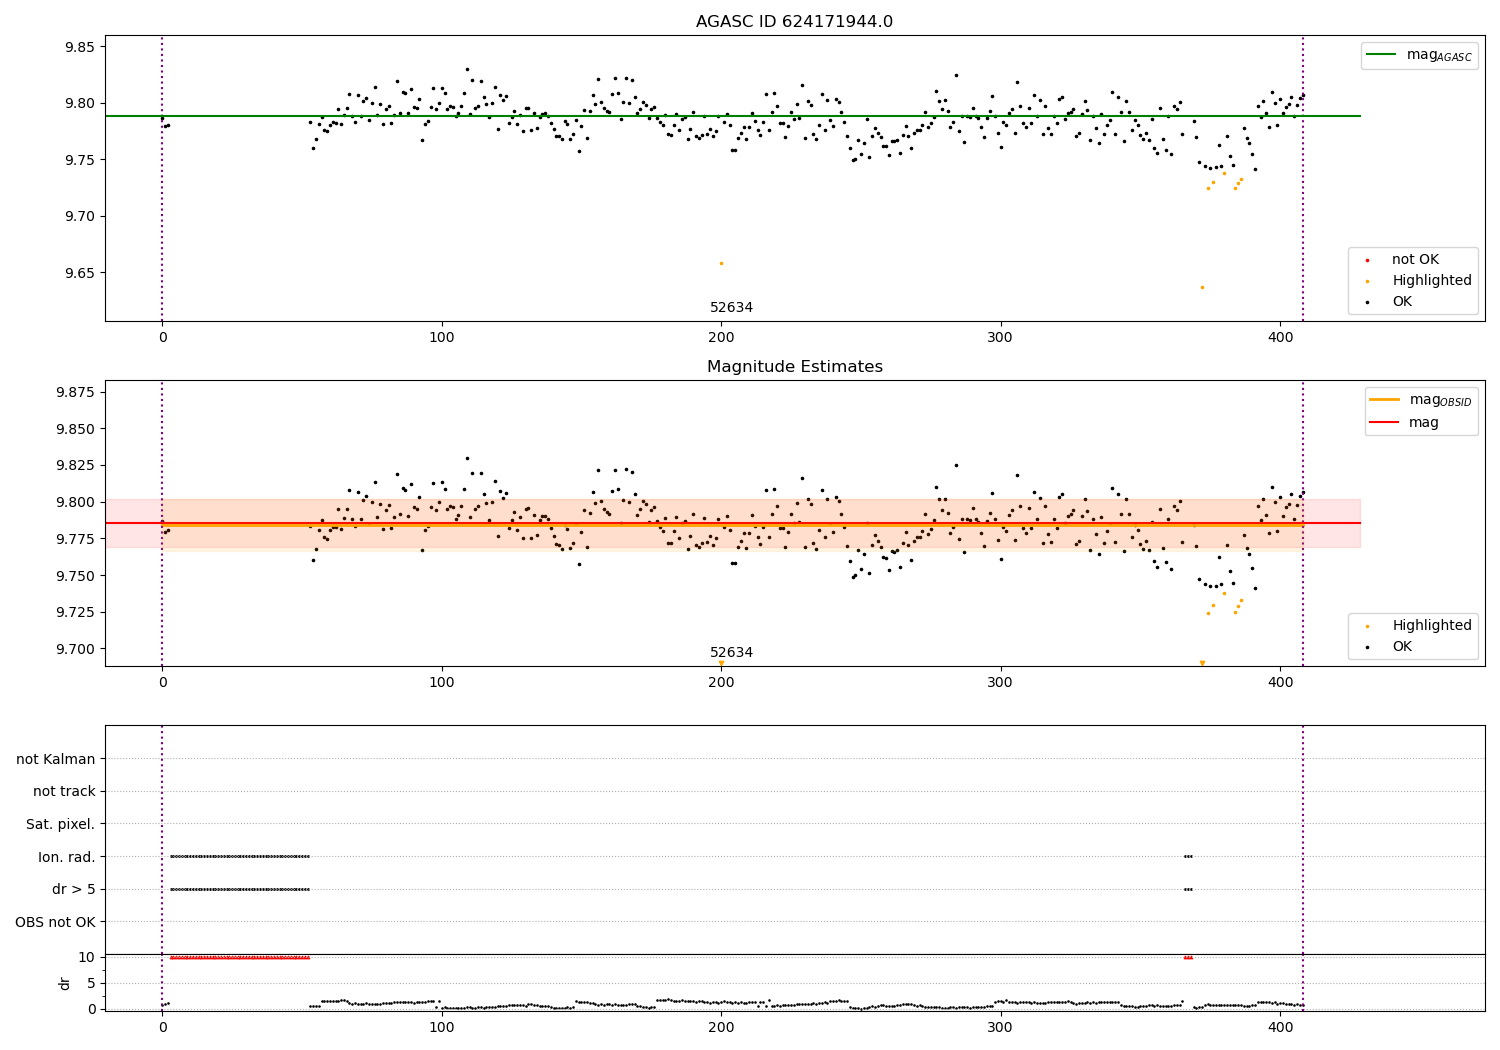Click the 9.800 y-axis tick label

coord(76,502)
